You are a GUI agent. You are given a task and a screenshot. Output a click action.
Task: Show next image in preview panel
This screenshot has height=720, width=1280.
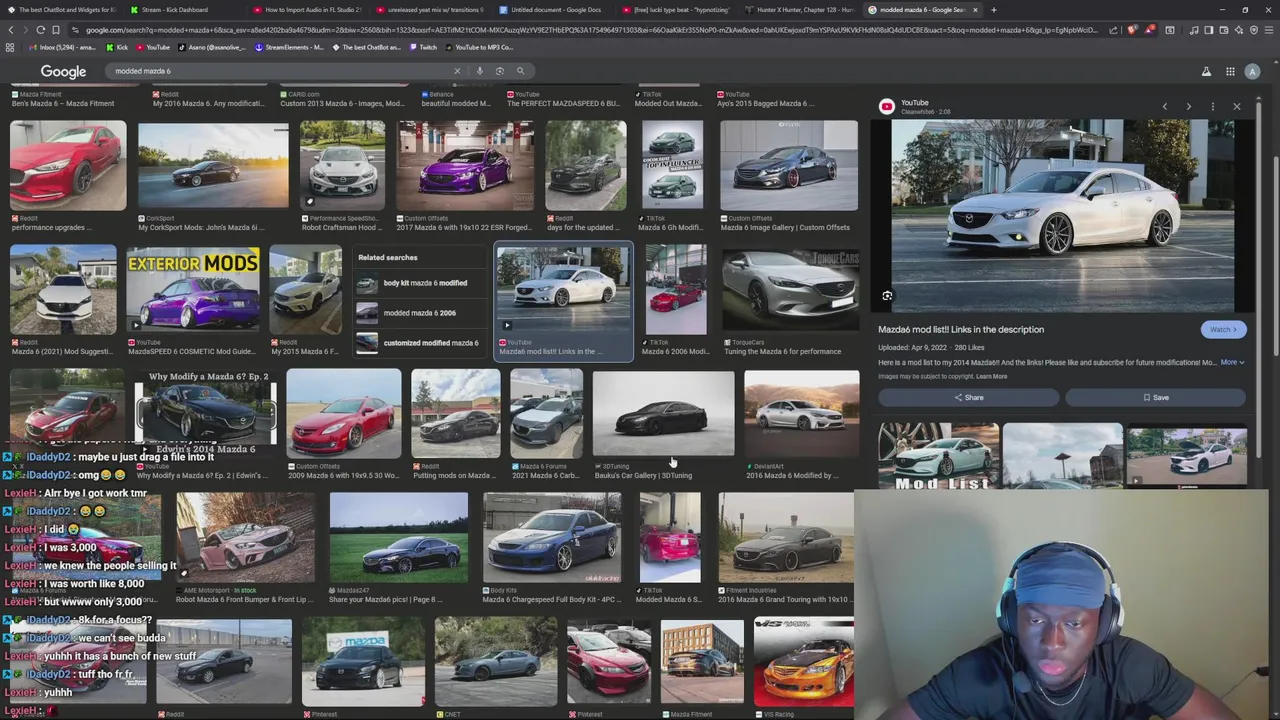(x=1188, y=106)
